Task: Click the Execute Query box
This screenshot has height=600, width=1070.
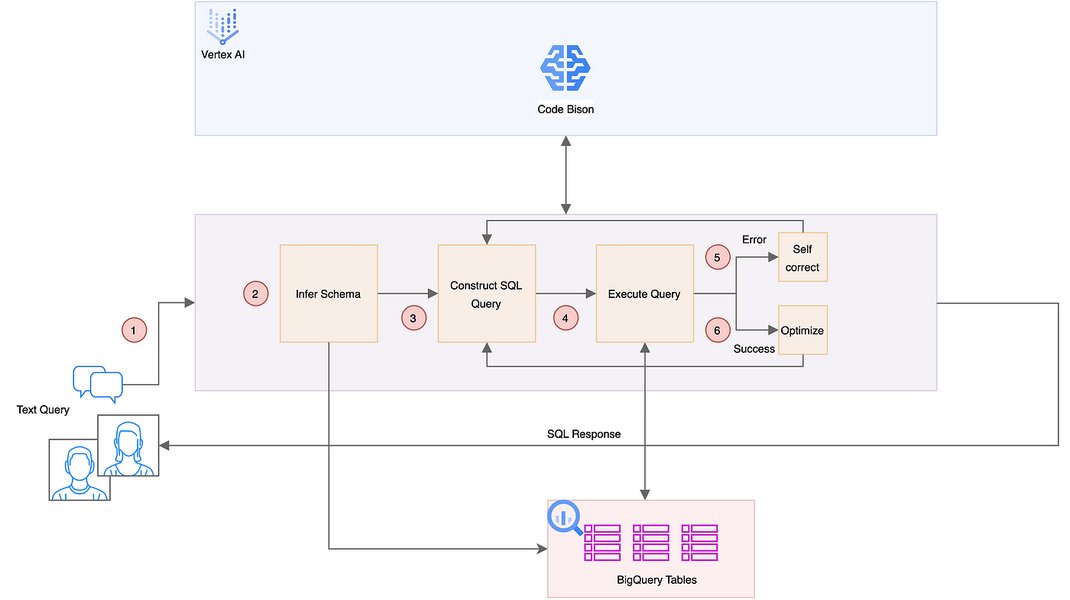Action: click(645, 294)
